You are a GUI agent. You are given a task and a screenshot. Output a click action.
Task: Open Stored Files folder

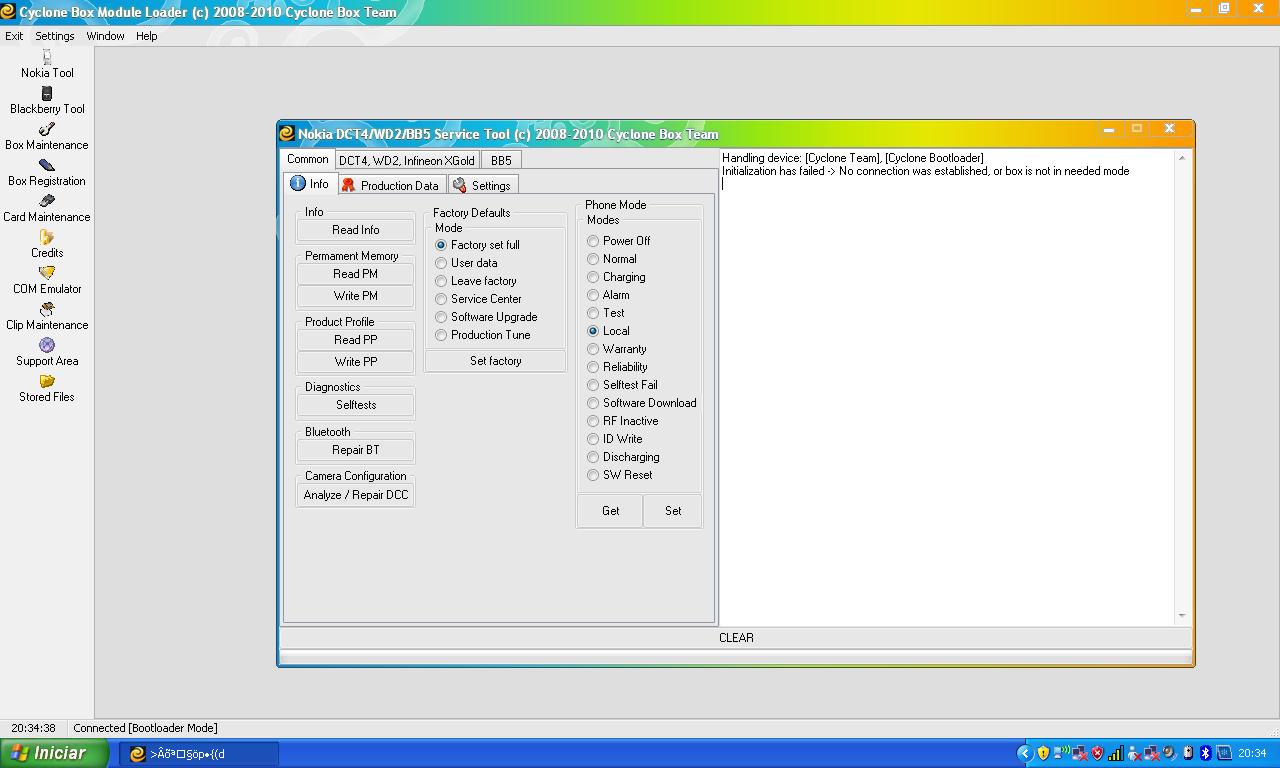click(x=47, y=382)
